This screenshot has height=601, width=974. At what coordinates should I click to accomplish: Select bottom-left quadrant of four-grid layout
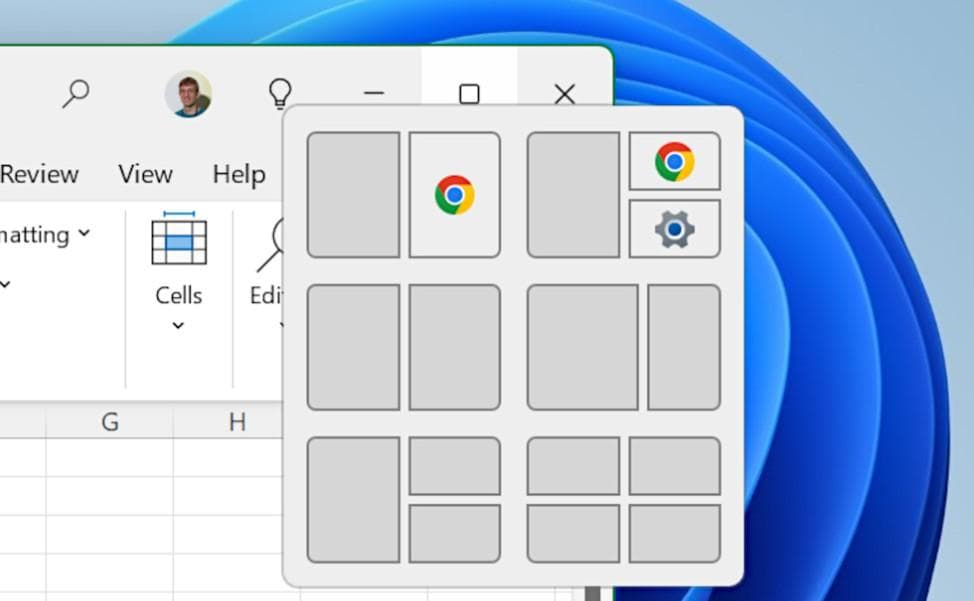point(573,534)
